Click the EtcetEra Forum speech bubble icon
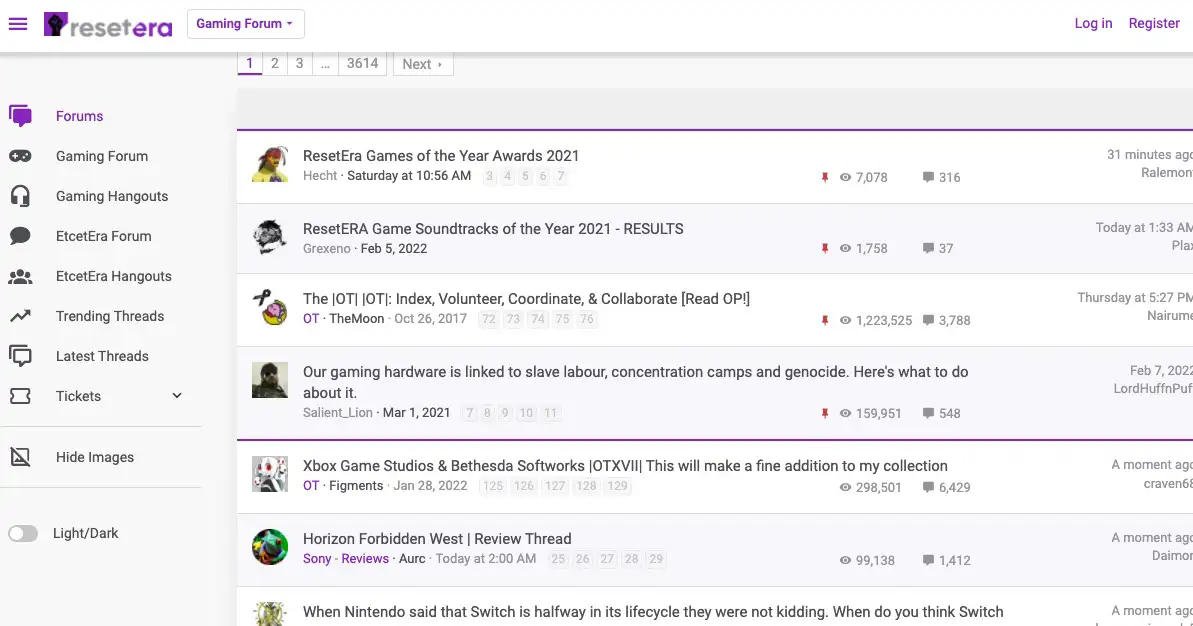Image resolution: width=1193 pixels, height=626 pixels. [x=21, y=236]
